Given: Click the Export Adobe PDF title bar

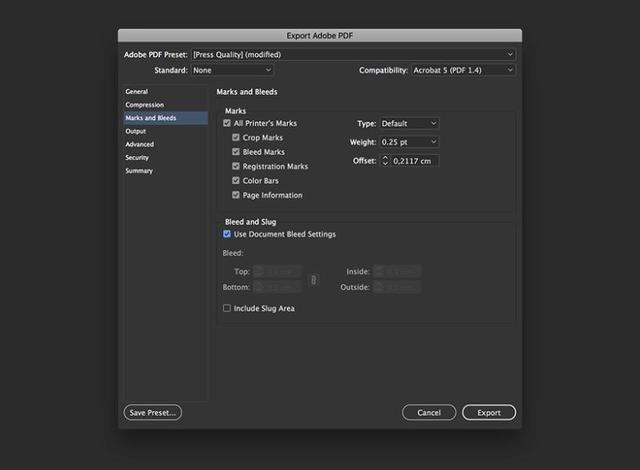Looking at the screenshot, I should (320, 35).
